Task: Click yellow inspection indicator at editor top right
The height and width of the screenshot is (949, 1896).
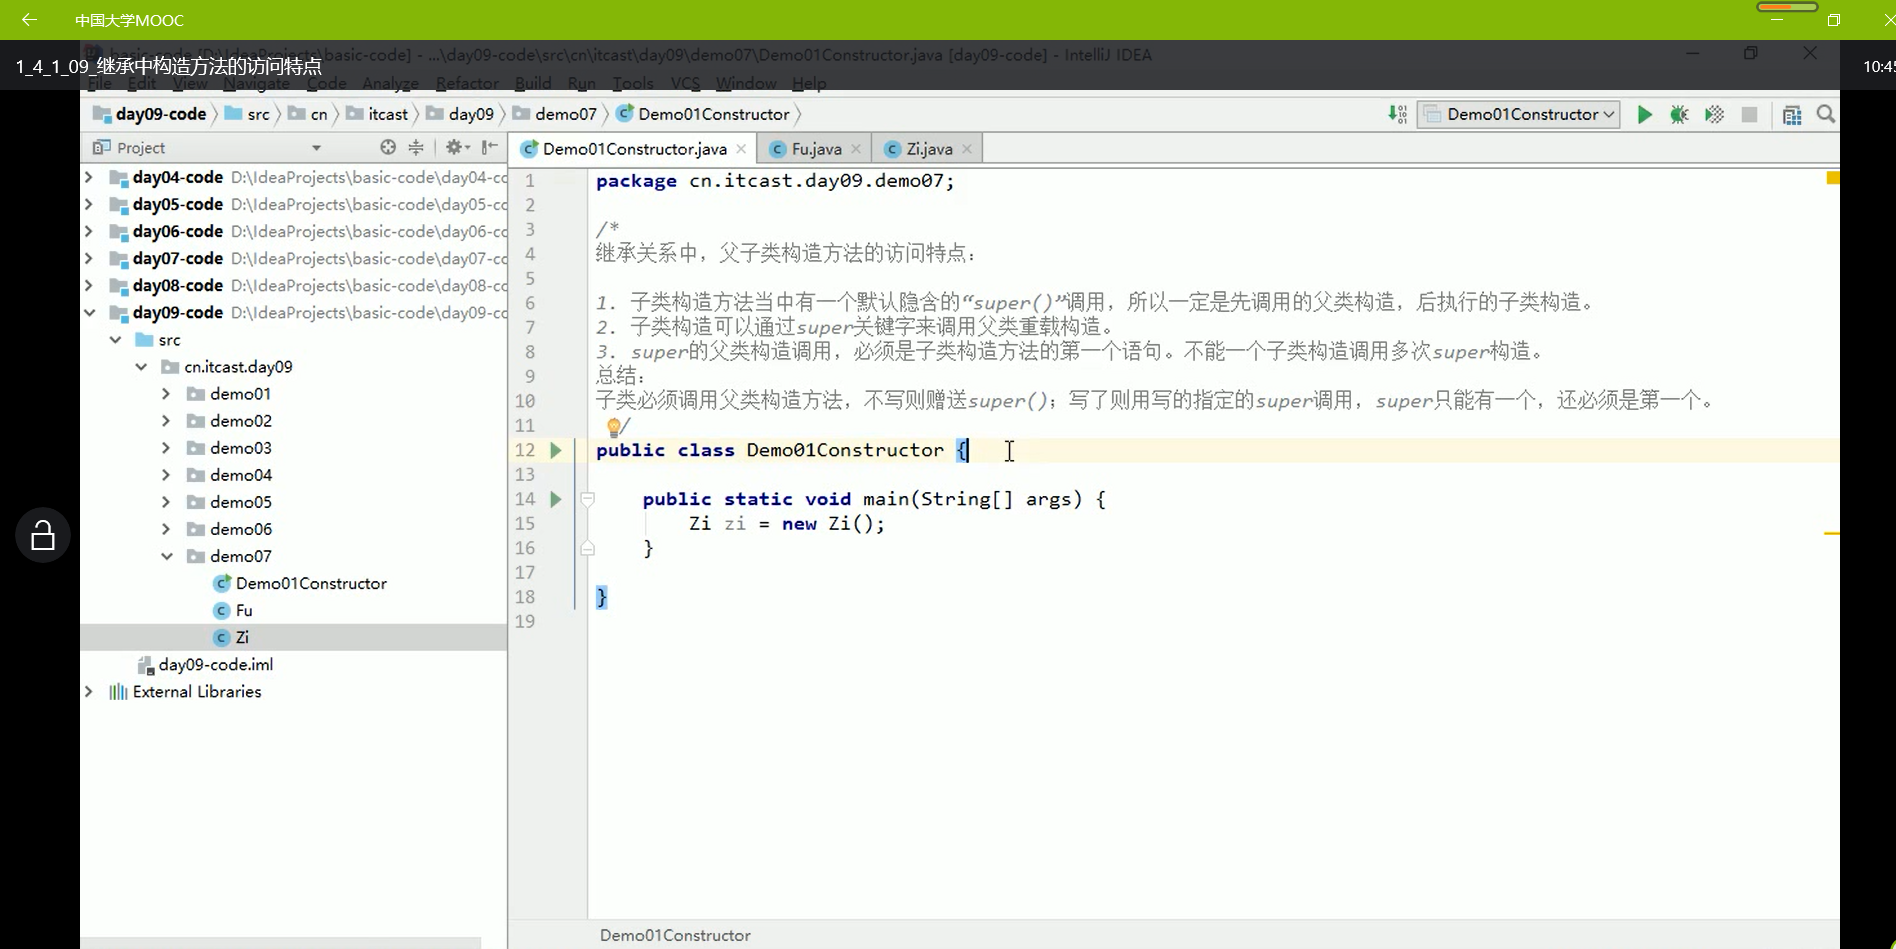Action: (1832, 178)
